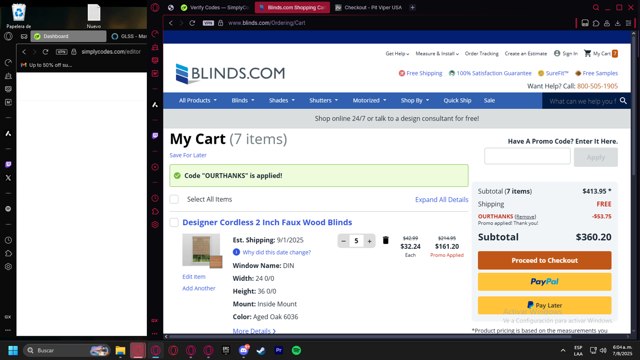Expand More Details for the blinds
This screenshot has width=640, height=360.
tap(254, 331)
